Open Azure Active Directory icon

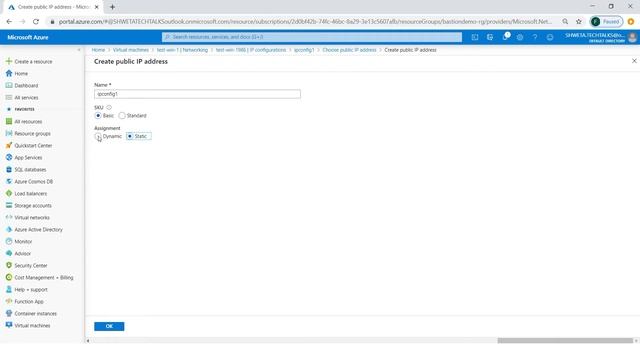click(x=9, y=229)
